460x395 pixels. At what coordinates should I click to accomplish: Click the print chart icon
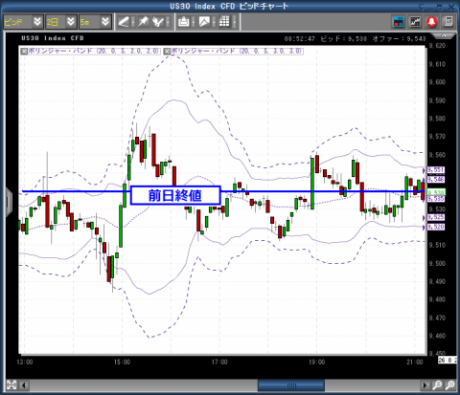[184, 22]
